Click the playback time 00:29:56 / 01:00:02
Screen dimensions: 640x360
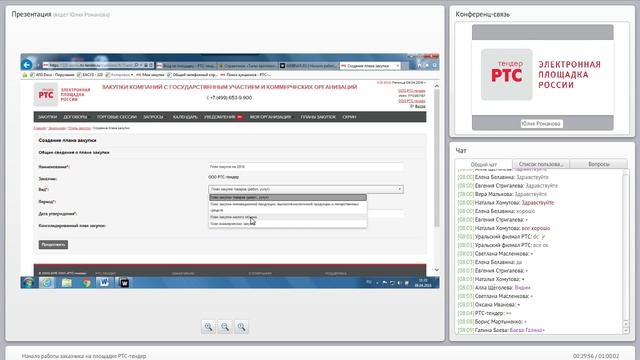point(596,356)
